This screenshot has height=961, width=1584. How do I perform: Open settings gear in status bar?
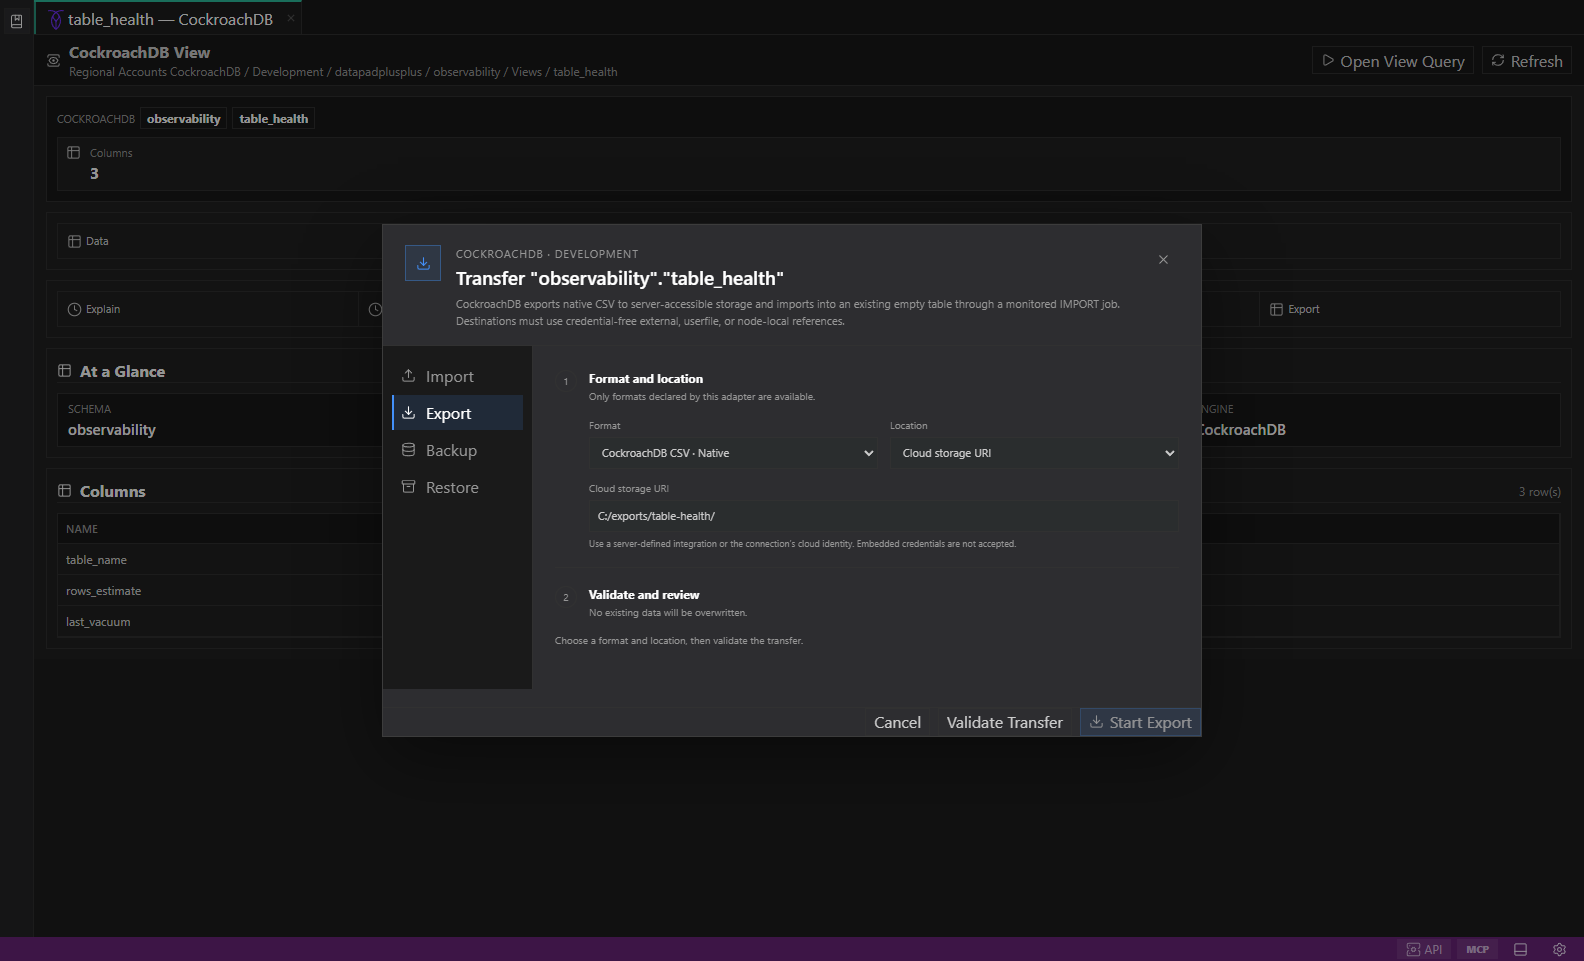1559,949
